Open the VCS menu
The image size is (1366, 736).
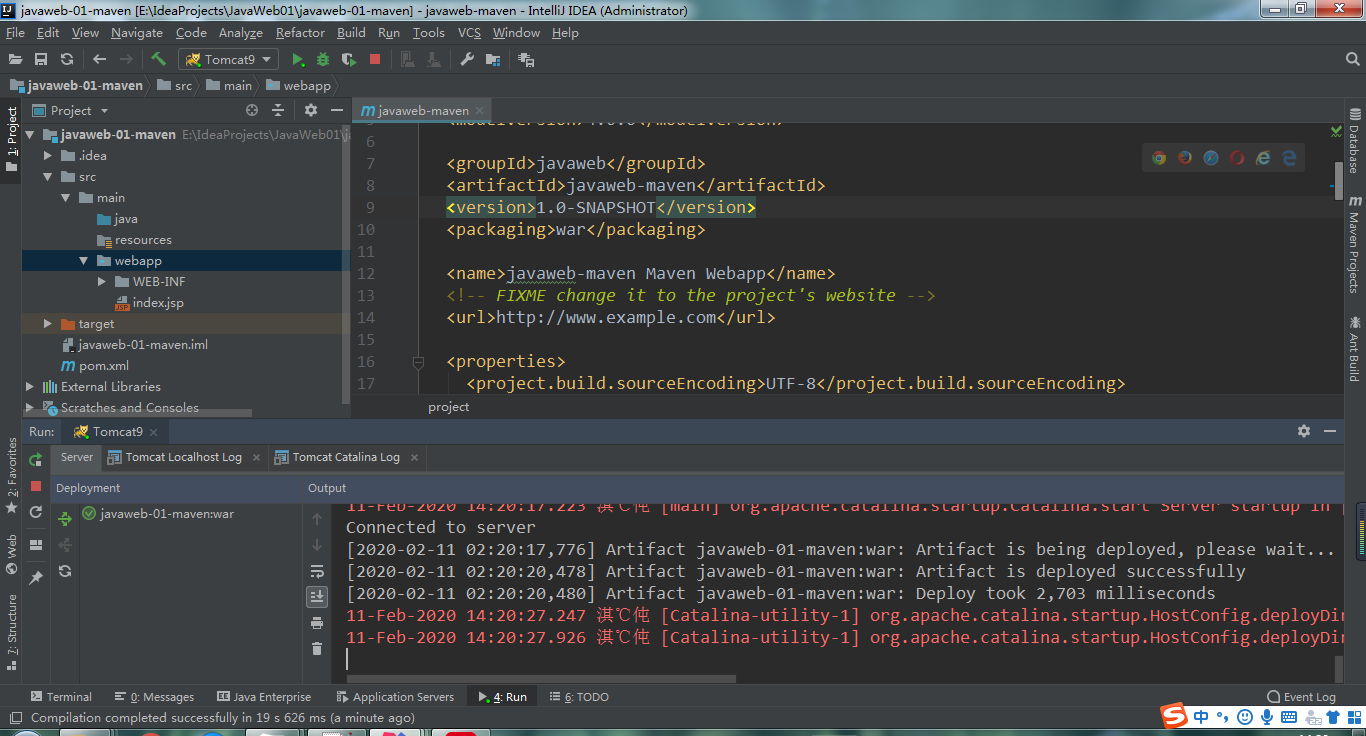coord(469,33)
